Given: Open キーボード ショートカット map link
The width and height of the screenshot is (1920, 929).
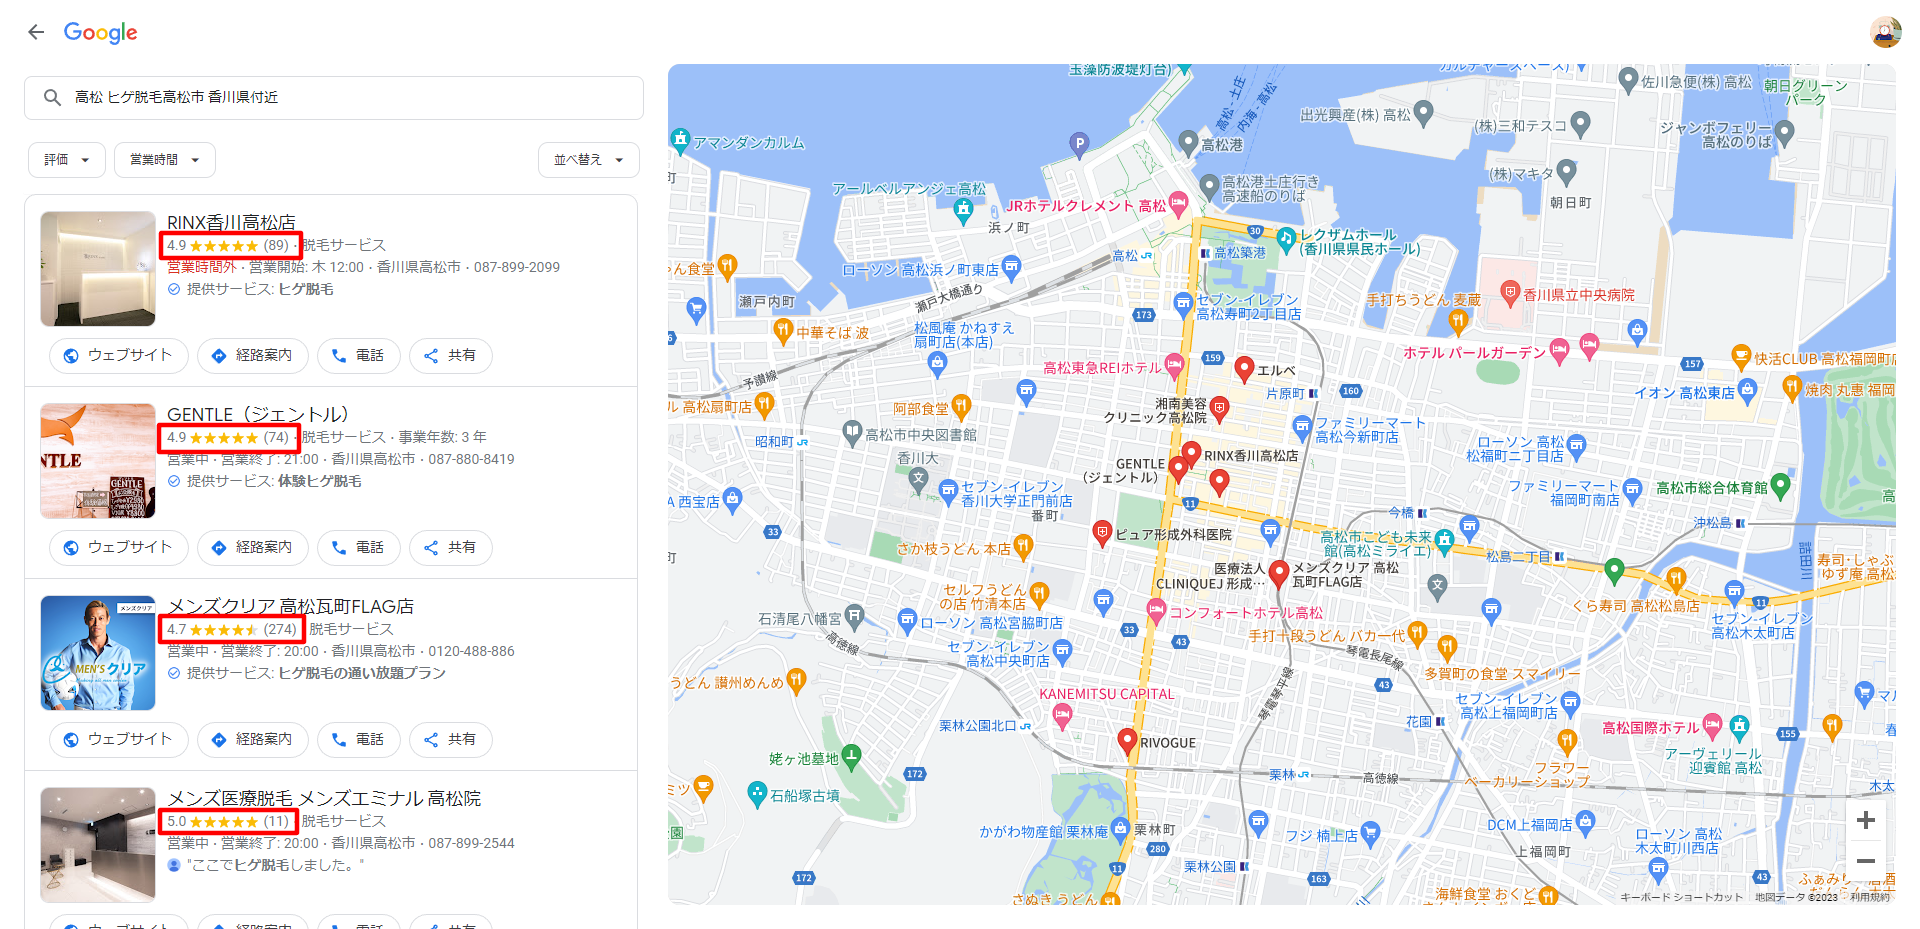Looking at the screenshot, I should [1681, 897].
